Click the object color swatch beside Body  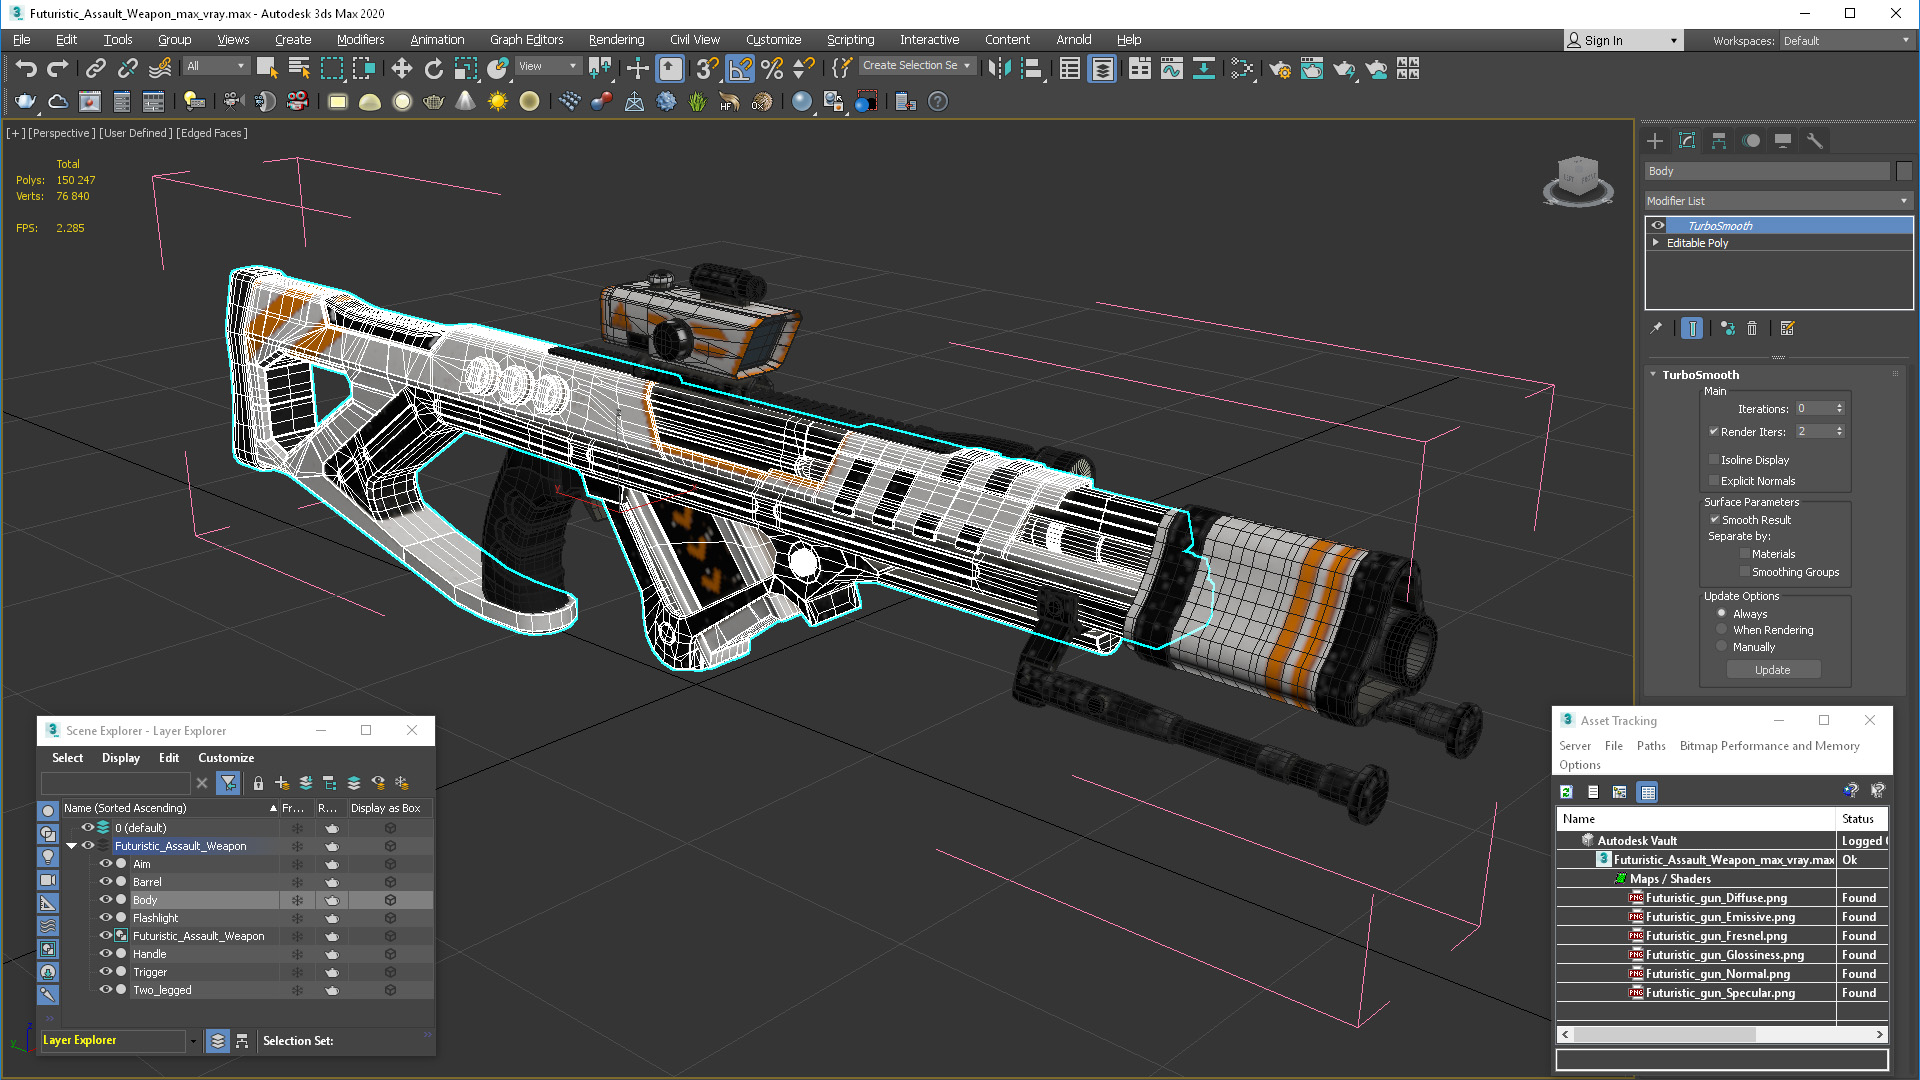1904,171
